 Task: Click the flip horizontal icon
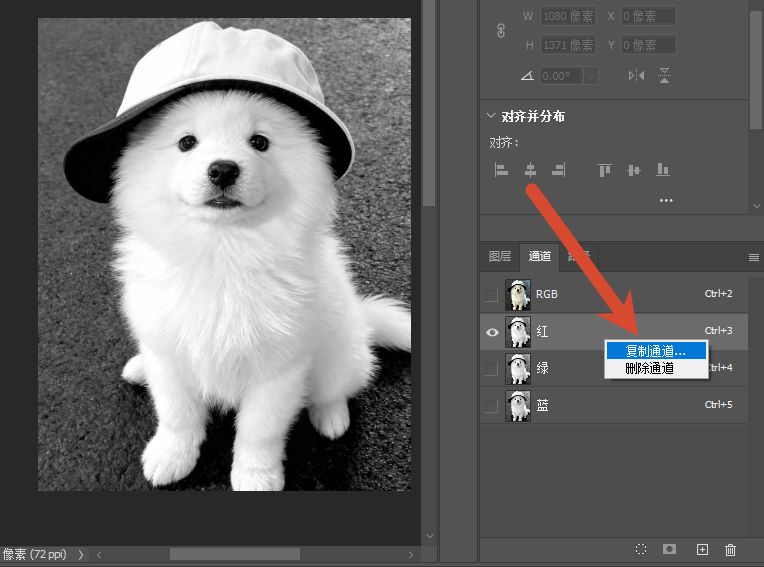tap(636, 76)
